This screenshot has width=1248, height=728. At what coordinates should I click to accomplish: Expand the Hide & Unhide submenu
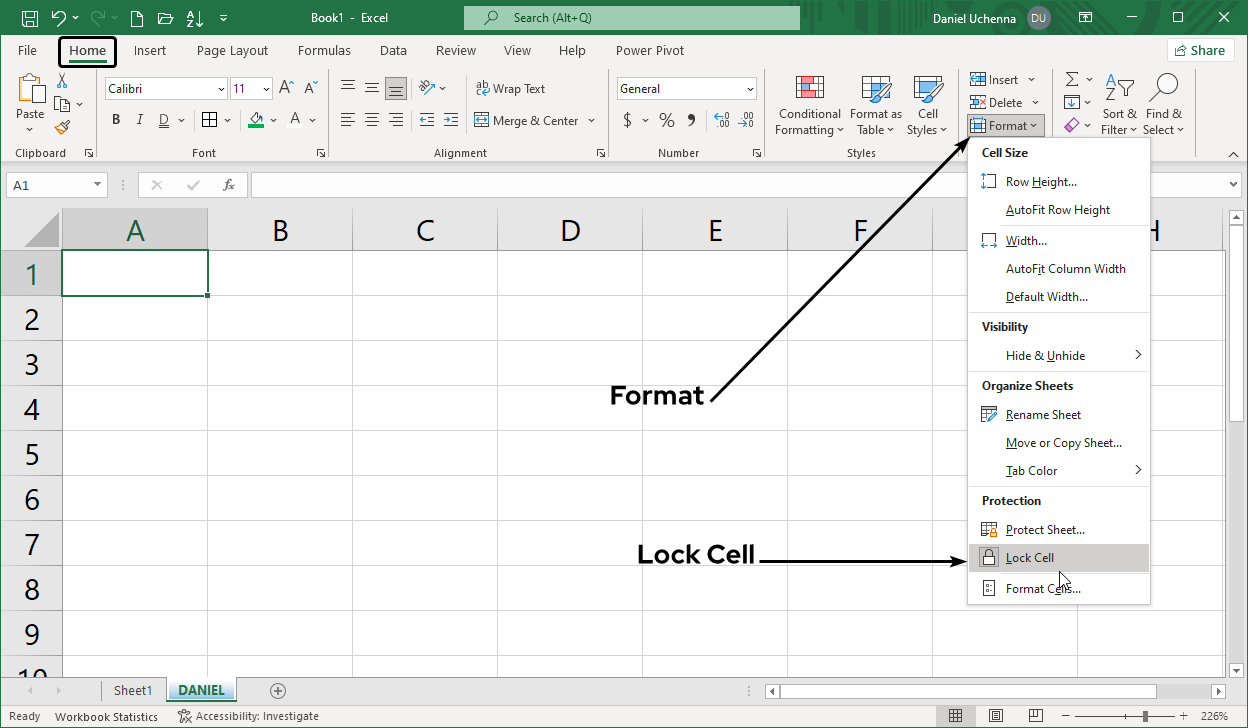pos(1059,356)
